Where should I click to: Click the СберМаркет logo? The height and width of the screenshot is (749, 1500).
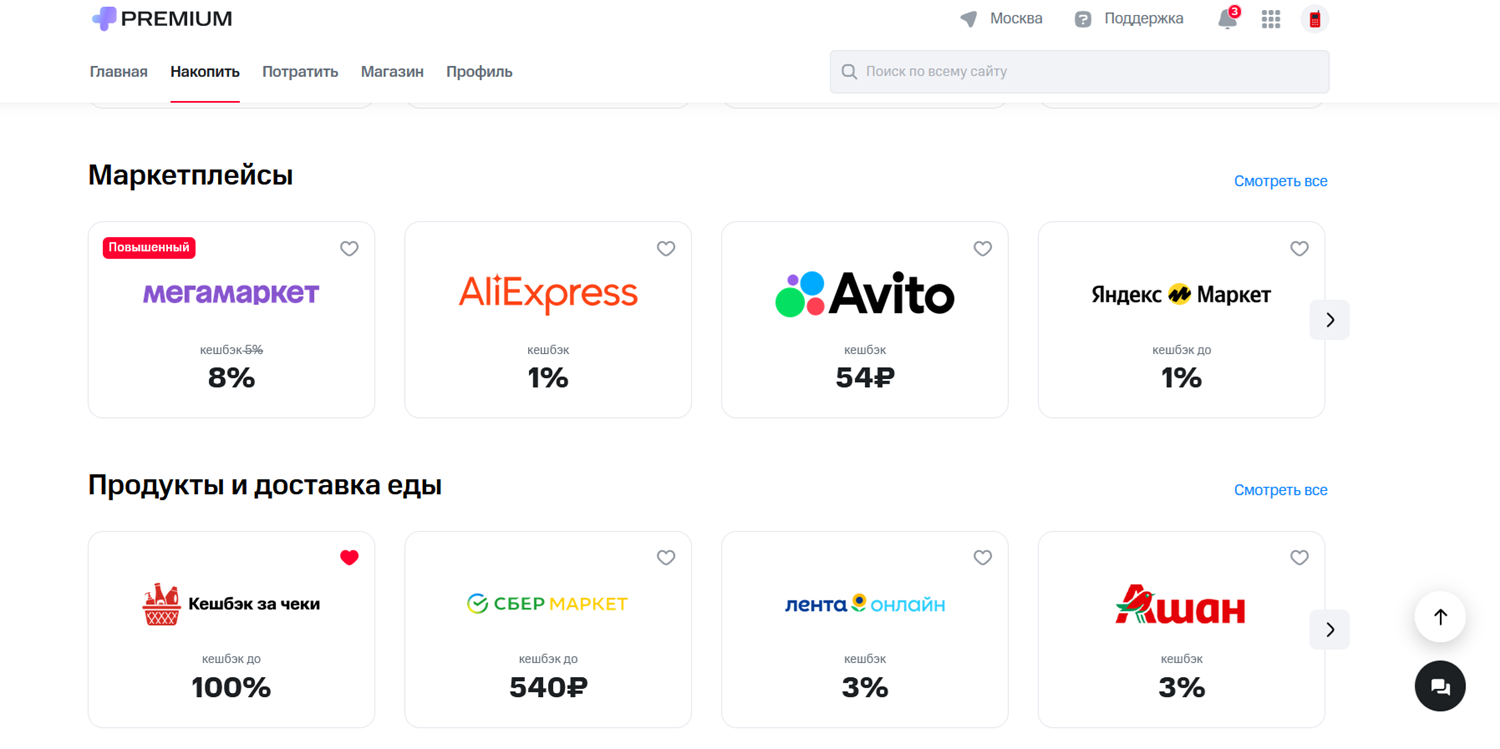pyautogui.click(x=548, y=603)
